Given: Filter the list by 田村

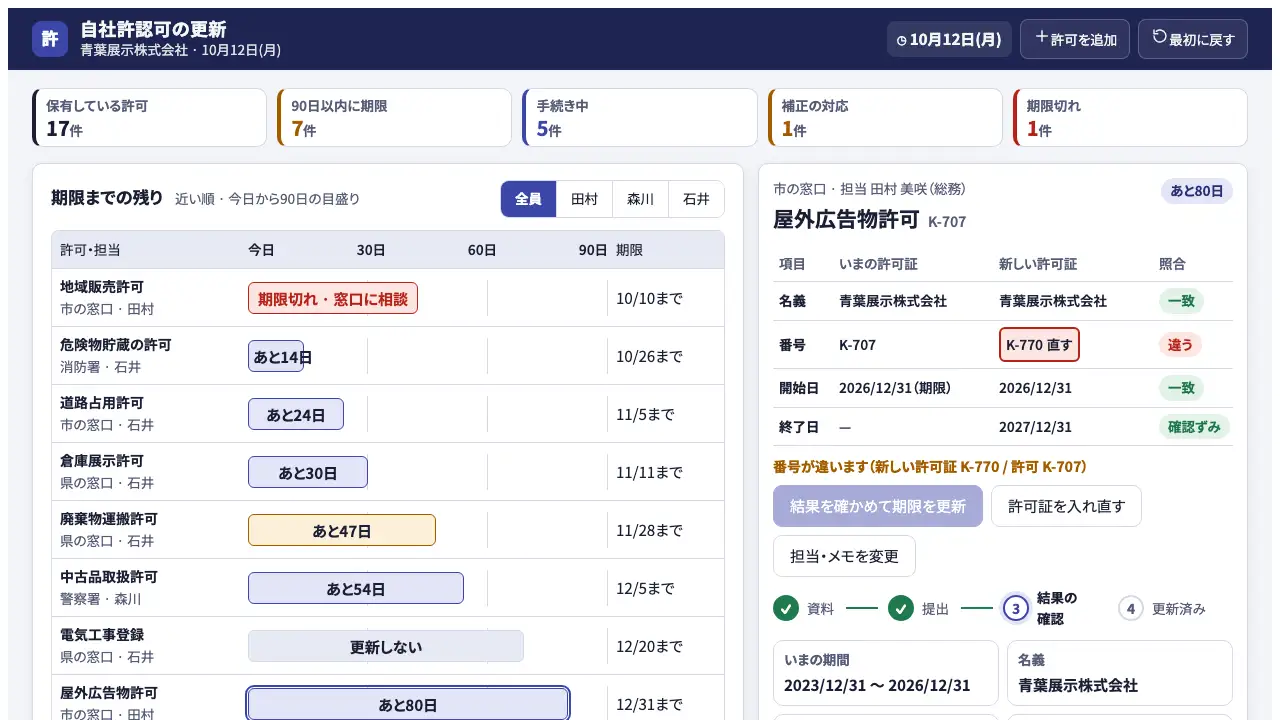Looking at the screenshot, I should [584, 199].
